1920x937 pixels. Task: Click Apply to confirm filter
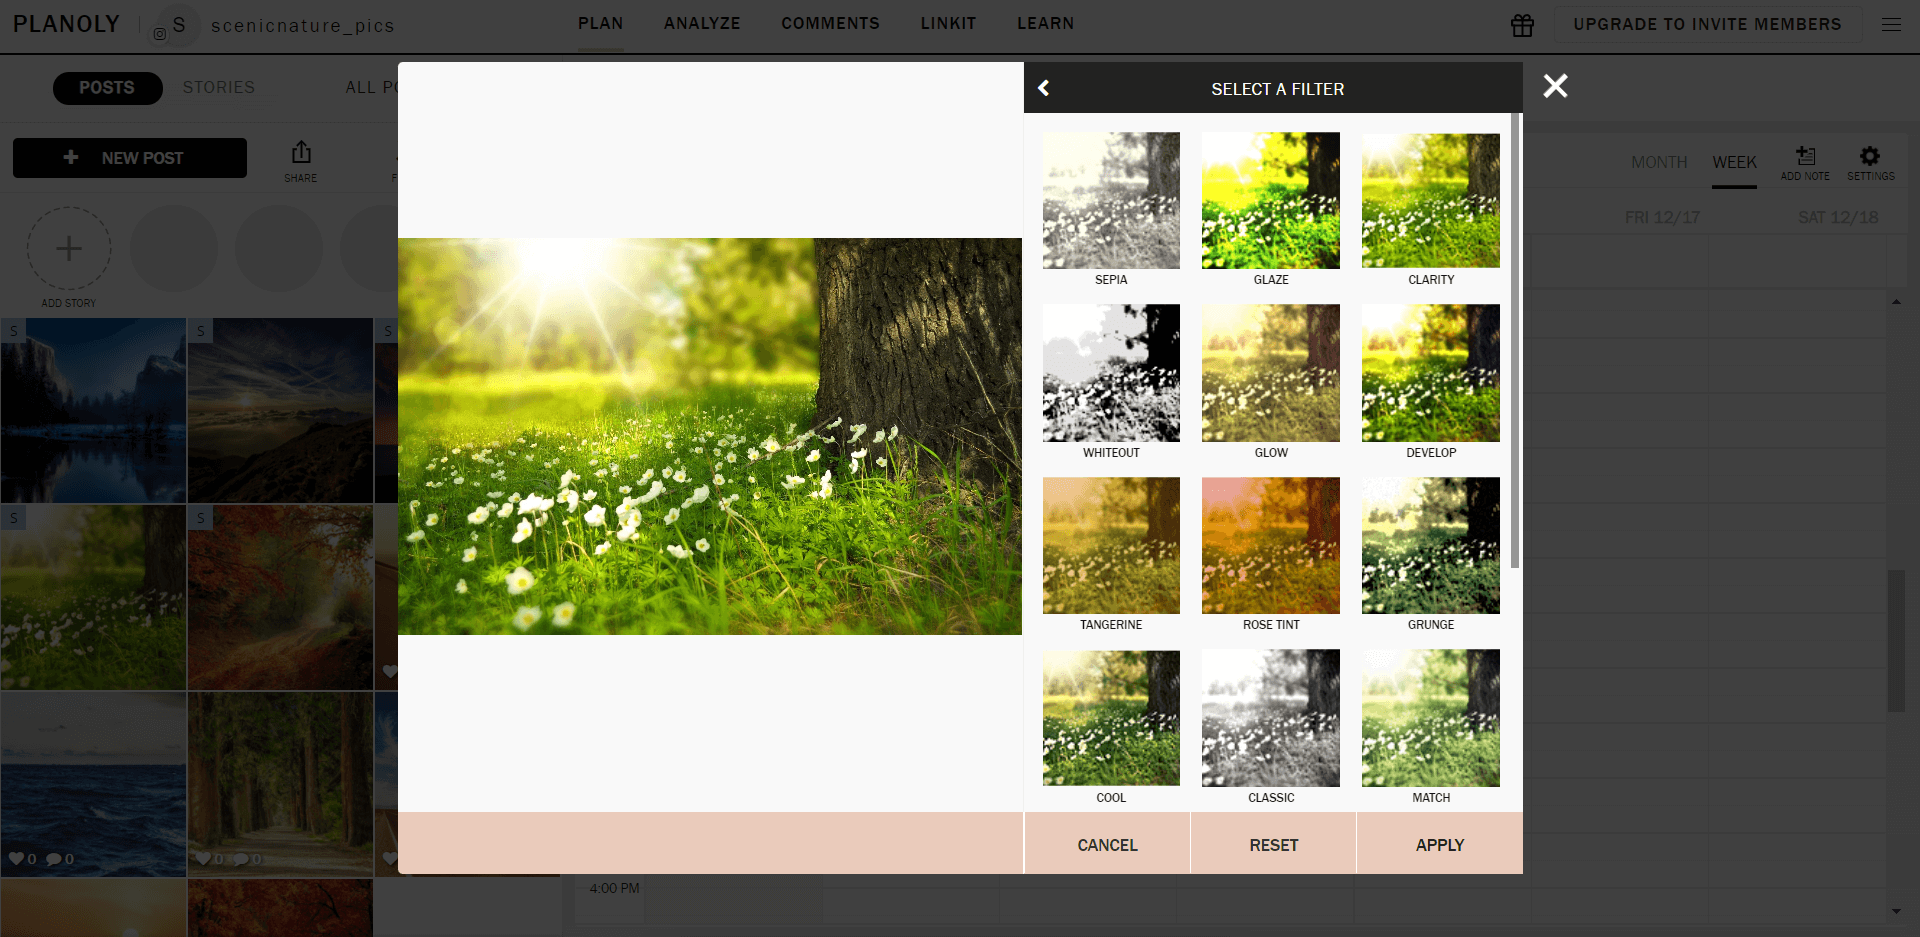pyautogui.click(x=1440, y=845)
